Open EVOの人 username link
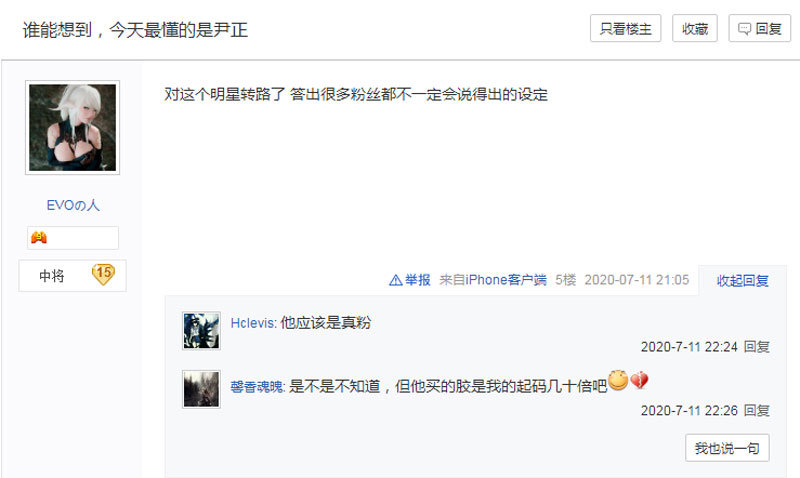 (x=73, y=205)
